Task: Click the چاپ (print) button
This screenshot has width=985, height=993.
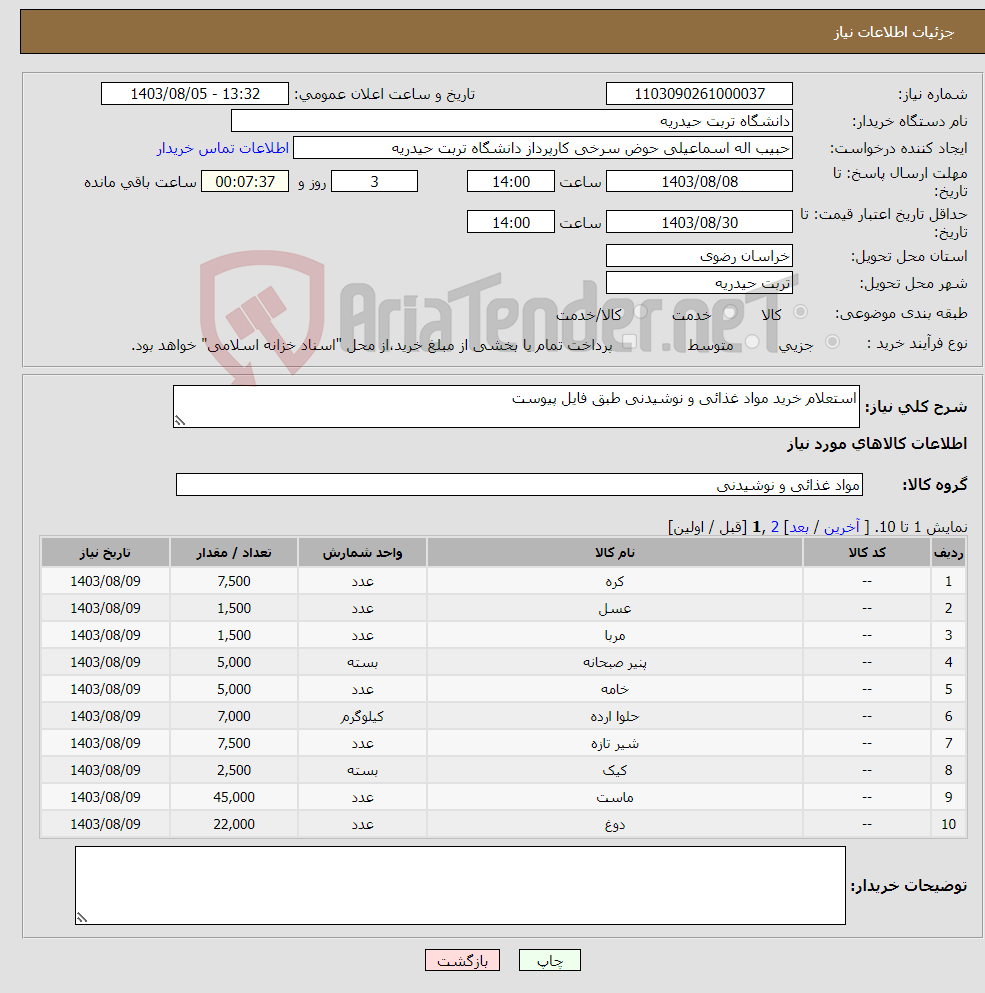Action: pos(549,960)
